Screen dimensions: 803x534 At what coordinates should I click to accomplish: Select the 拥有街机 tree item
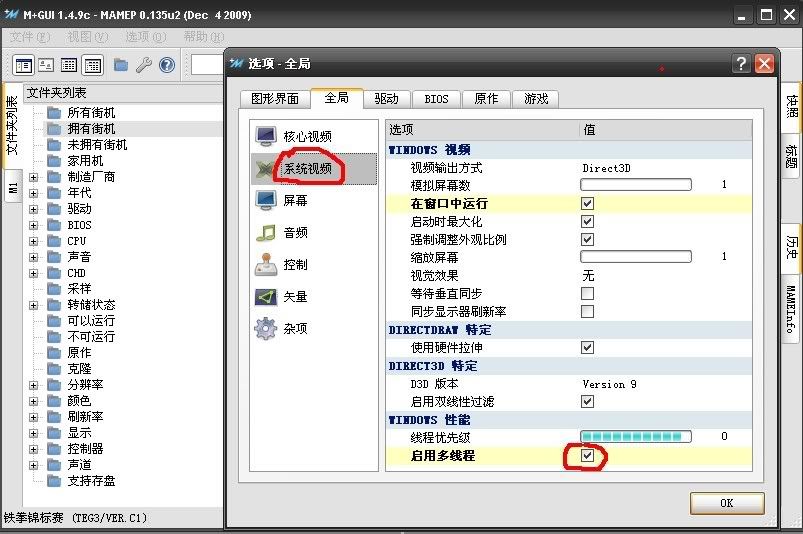(x=91, y=129)
